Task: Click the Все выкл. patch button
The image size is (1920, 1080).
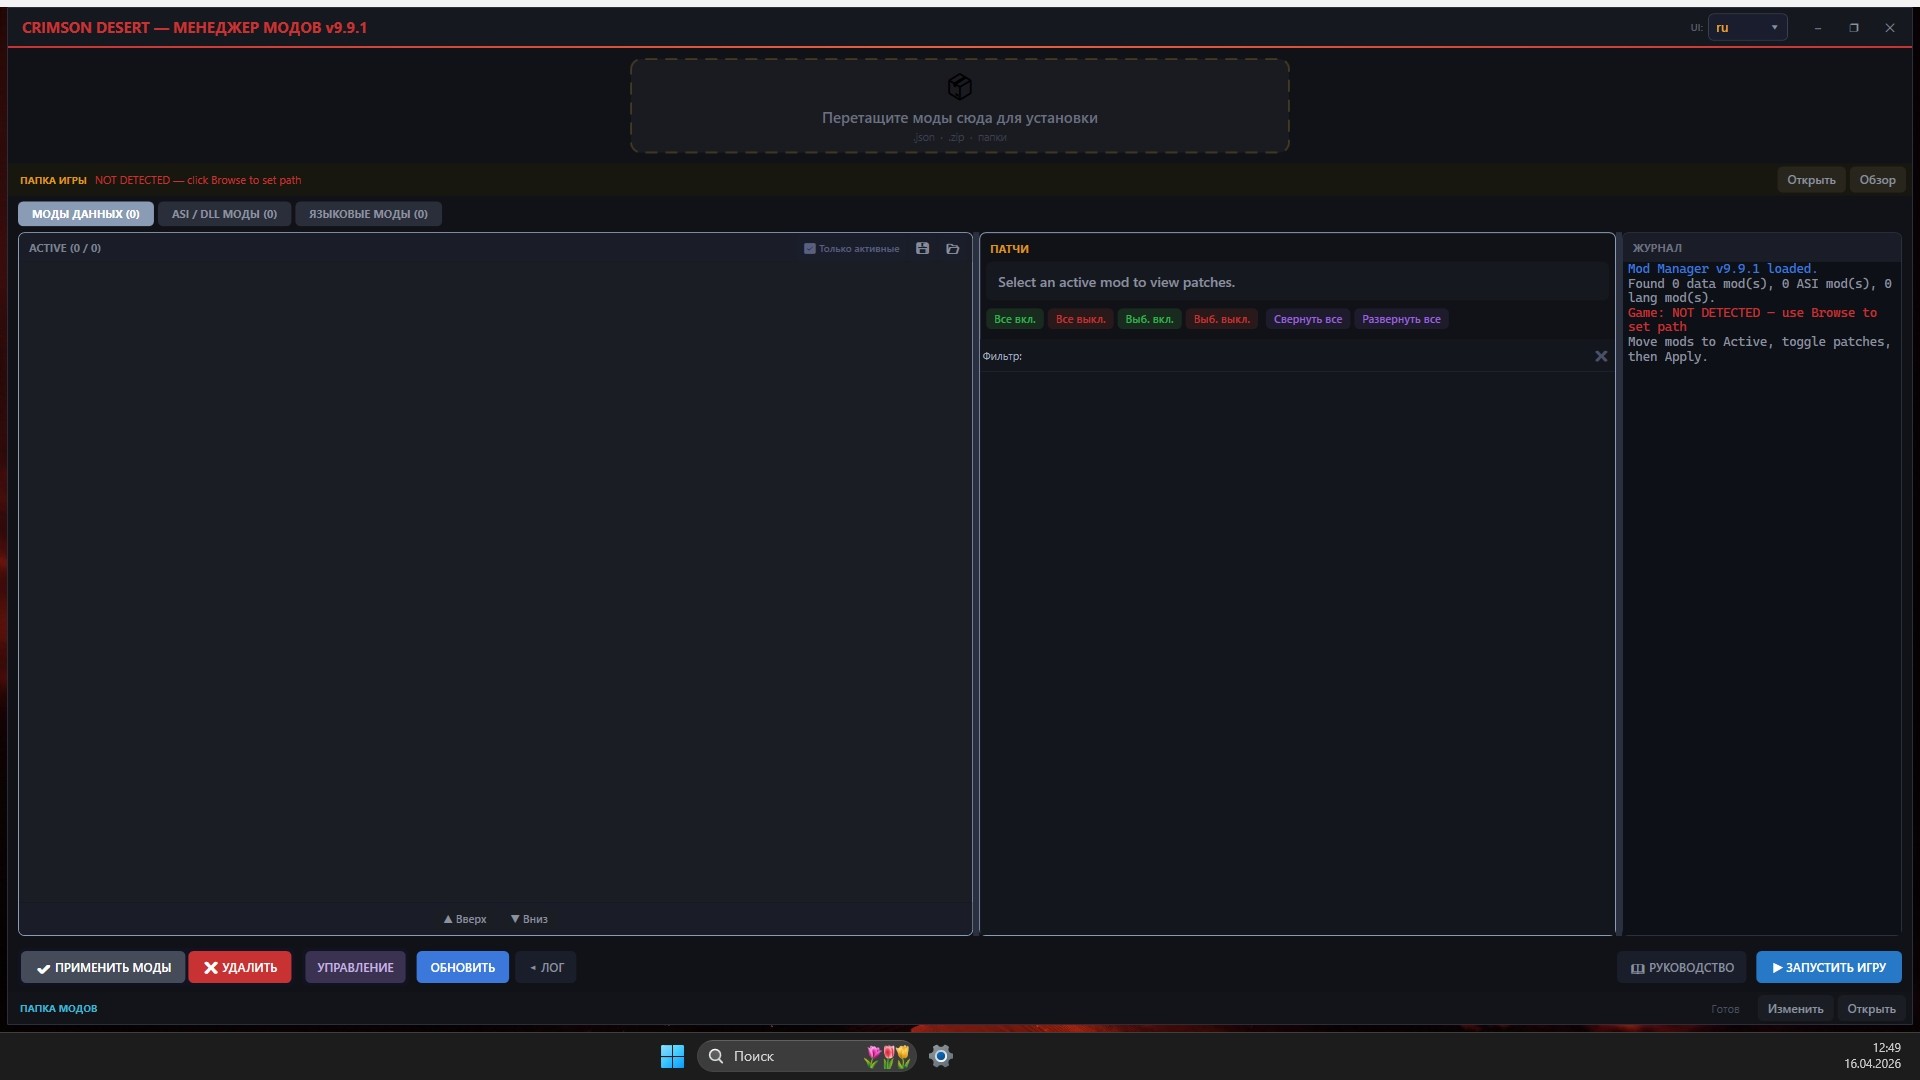Action: [1081, 319]
